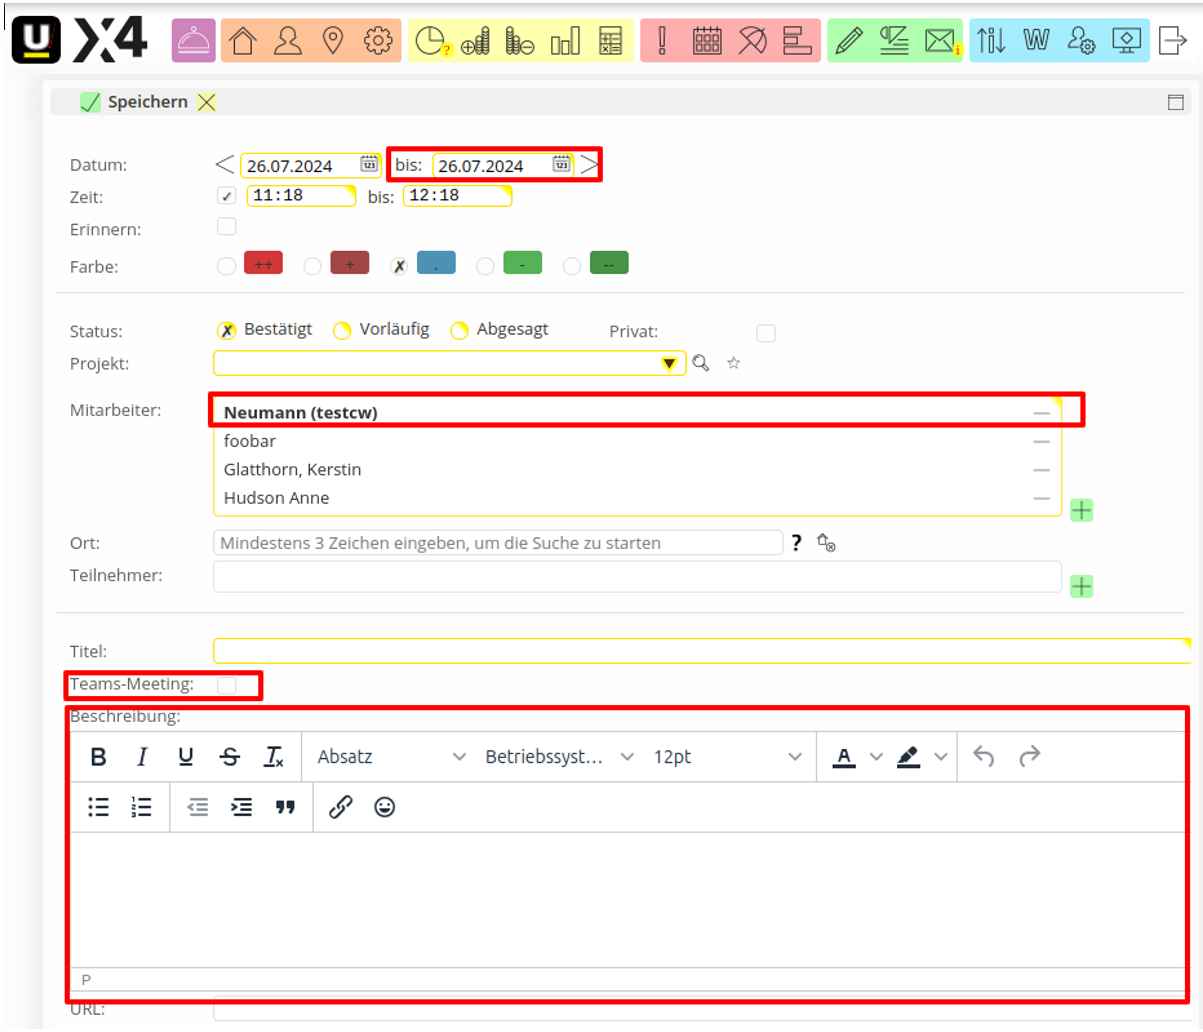Image resolution: width=1203 pixels, height=1032 pixels.
Task: Open the location pin icon
Action: pos(333,41)
